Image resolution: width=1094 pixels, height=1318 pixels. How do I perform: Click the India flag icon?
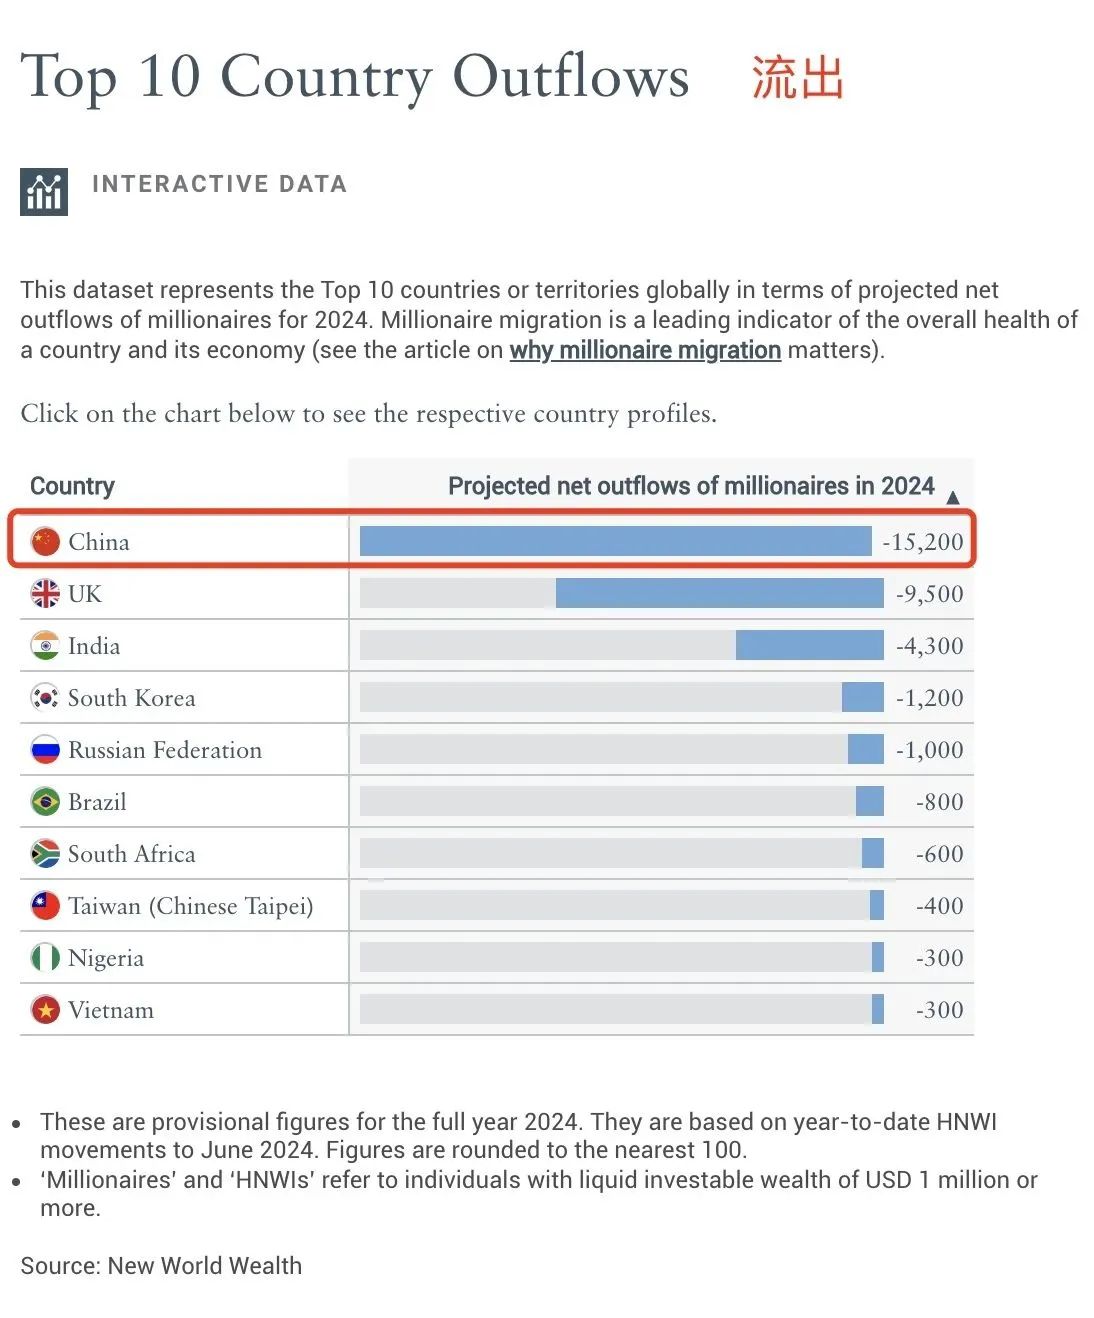pos(45,646)
